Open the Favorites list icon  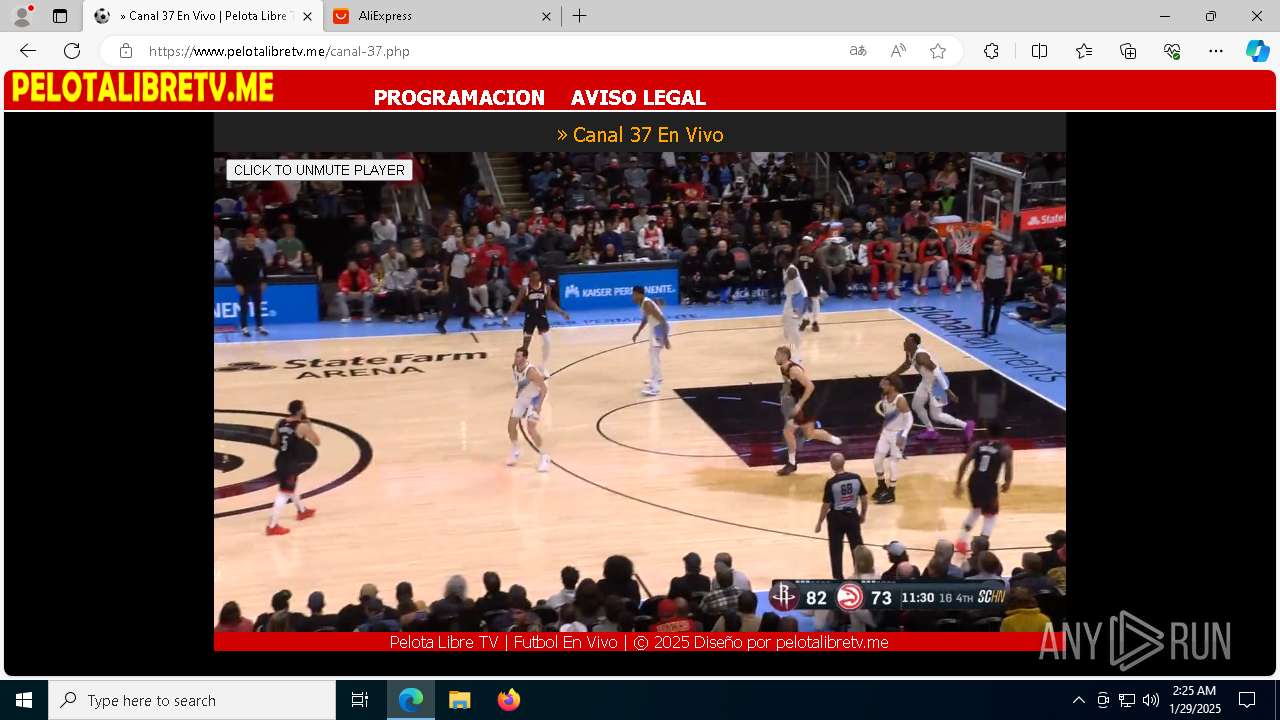(1084, 51)
